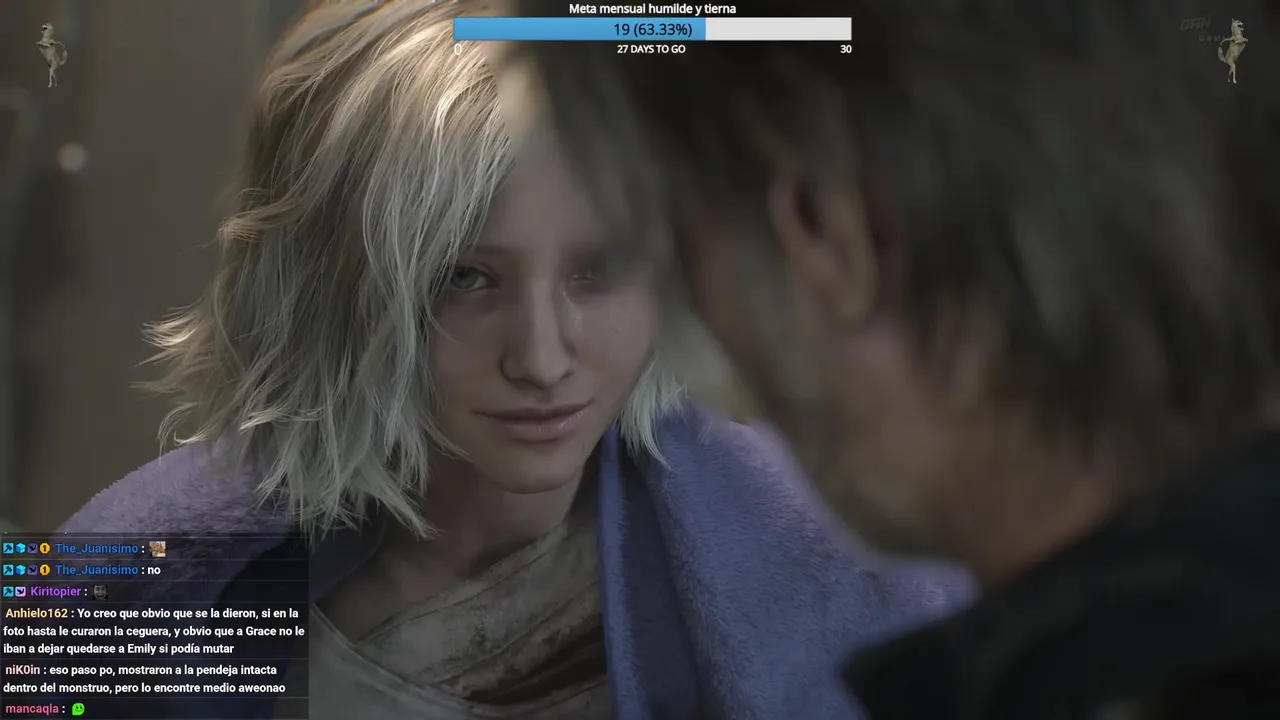Click the emote sent by The_Juanisimo
The height and width of the screenshot is (720, 1280).
tap(157, 548)
